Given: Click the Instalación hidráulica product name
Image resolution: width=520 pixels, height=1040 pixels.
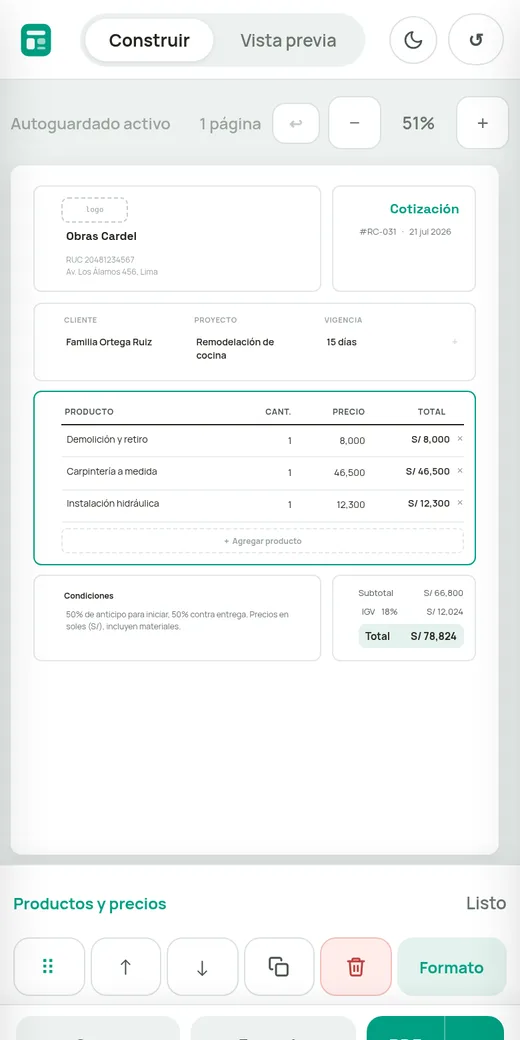Looking at the screenshot, I should point(113,503).
